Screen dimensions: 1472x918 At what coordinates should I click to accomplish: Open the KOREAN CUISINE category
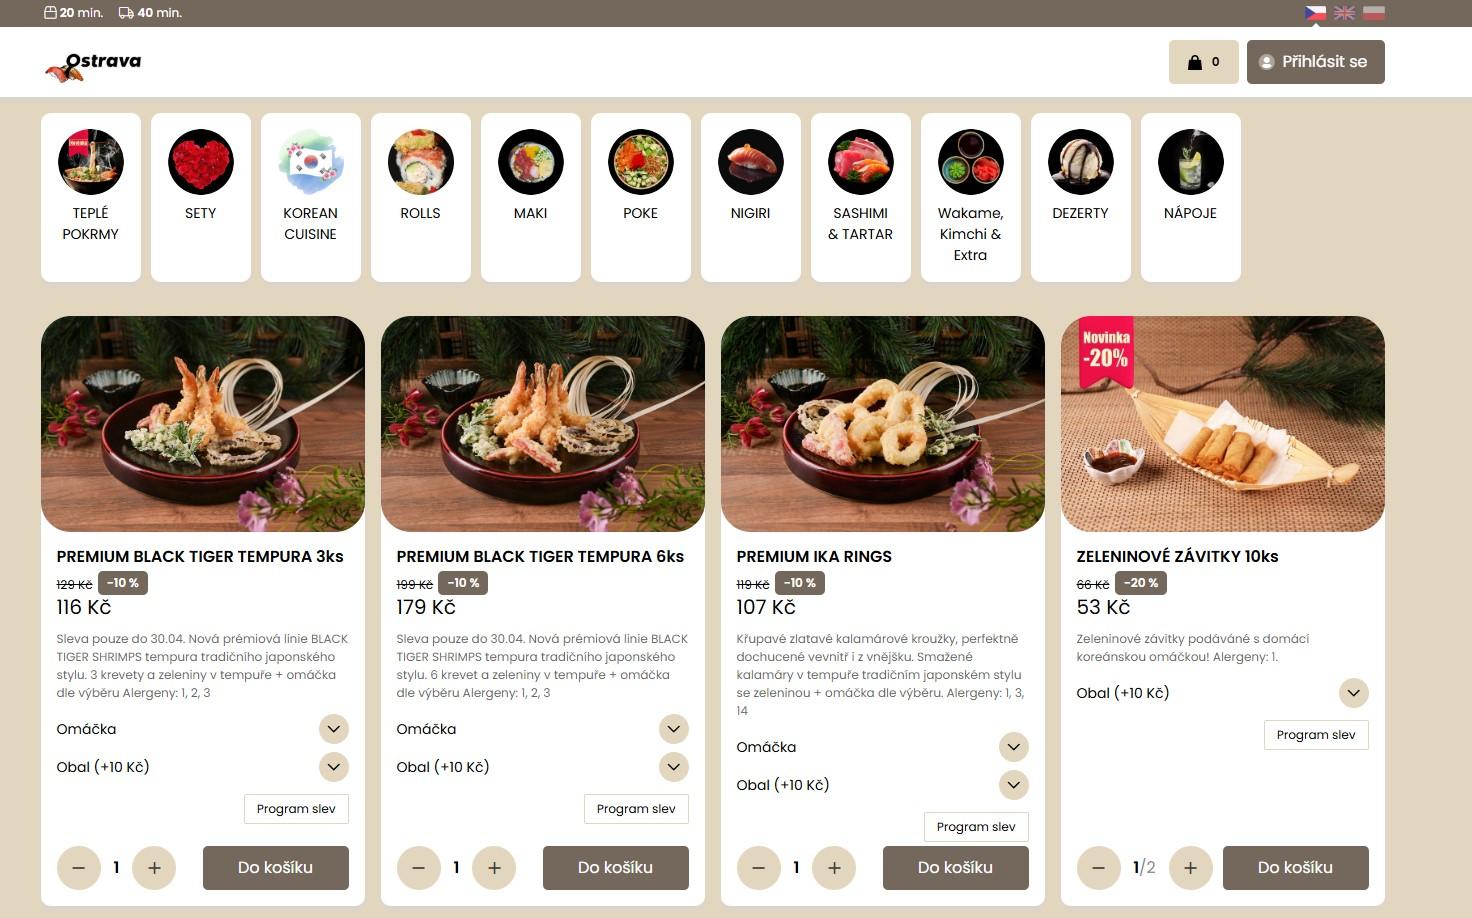click(x=311, y=197)
